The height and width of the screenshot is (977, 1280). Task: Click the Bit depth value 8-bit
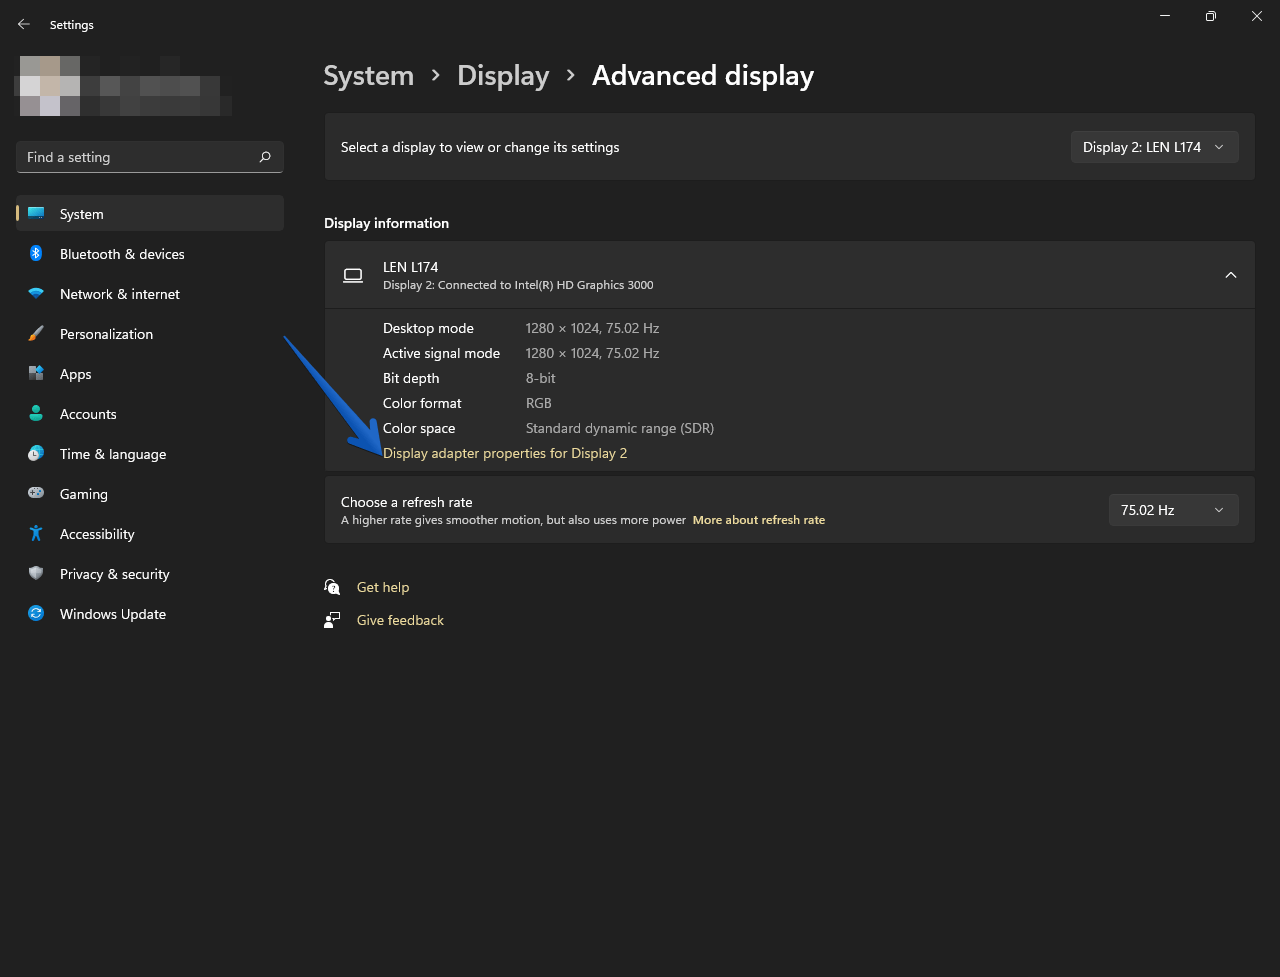tap(540, 378)
